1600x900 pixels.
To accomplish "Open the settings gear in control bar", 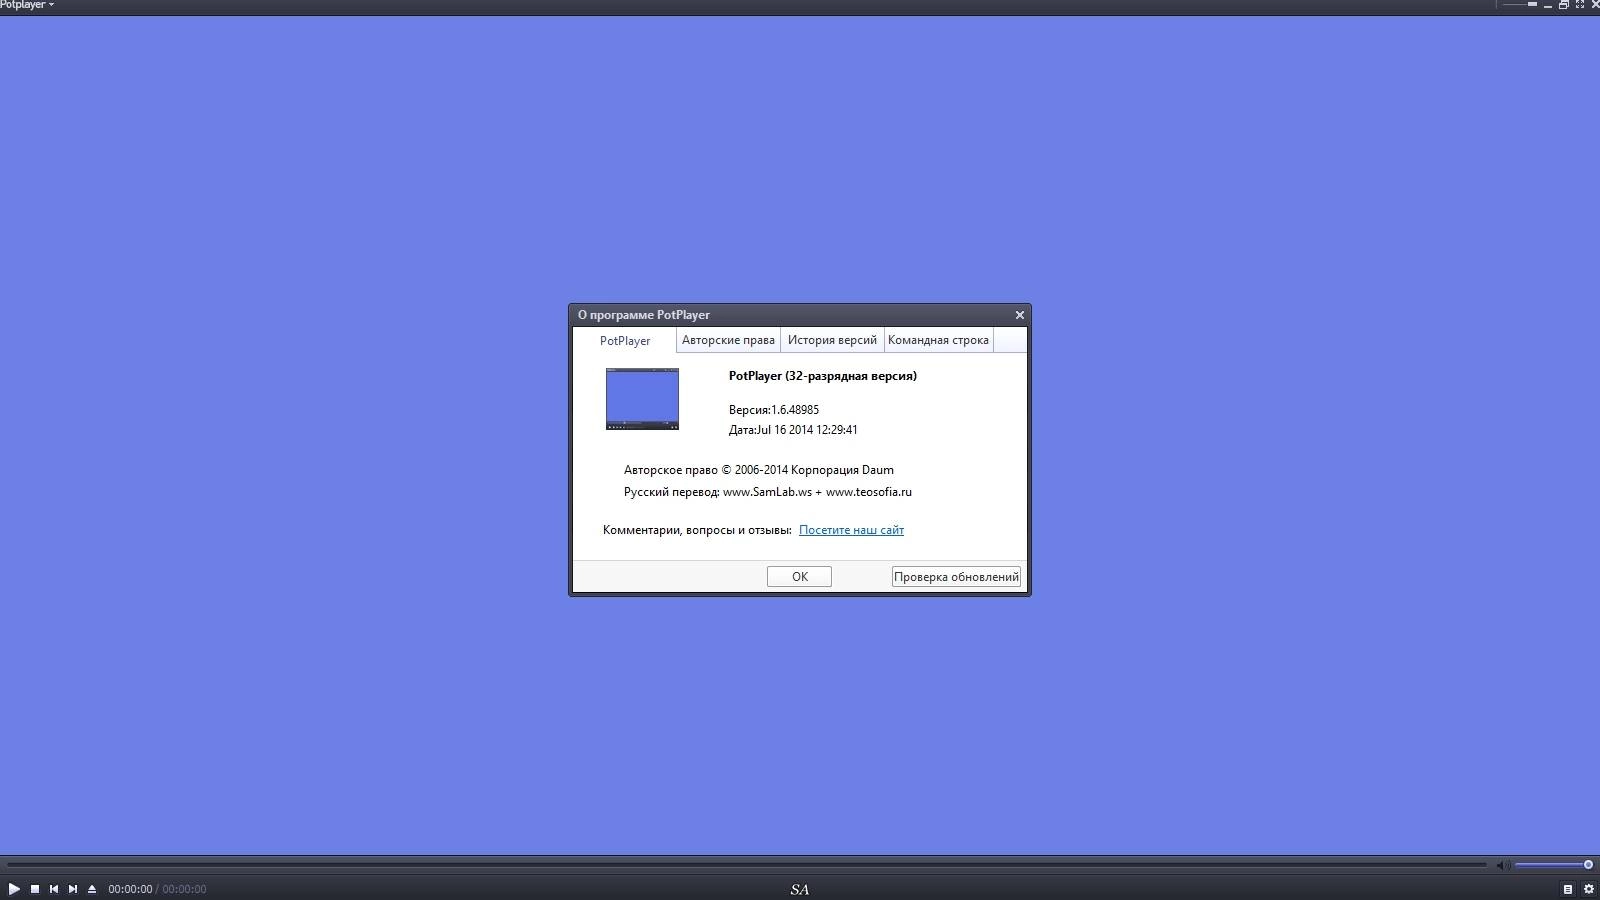I will 1588,889.
